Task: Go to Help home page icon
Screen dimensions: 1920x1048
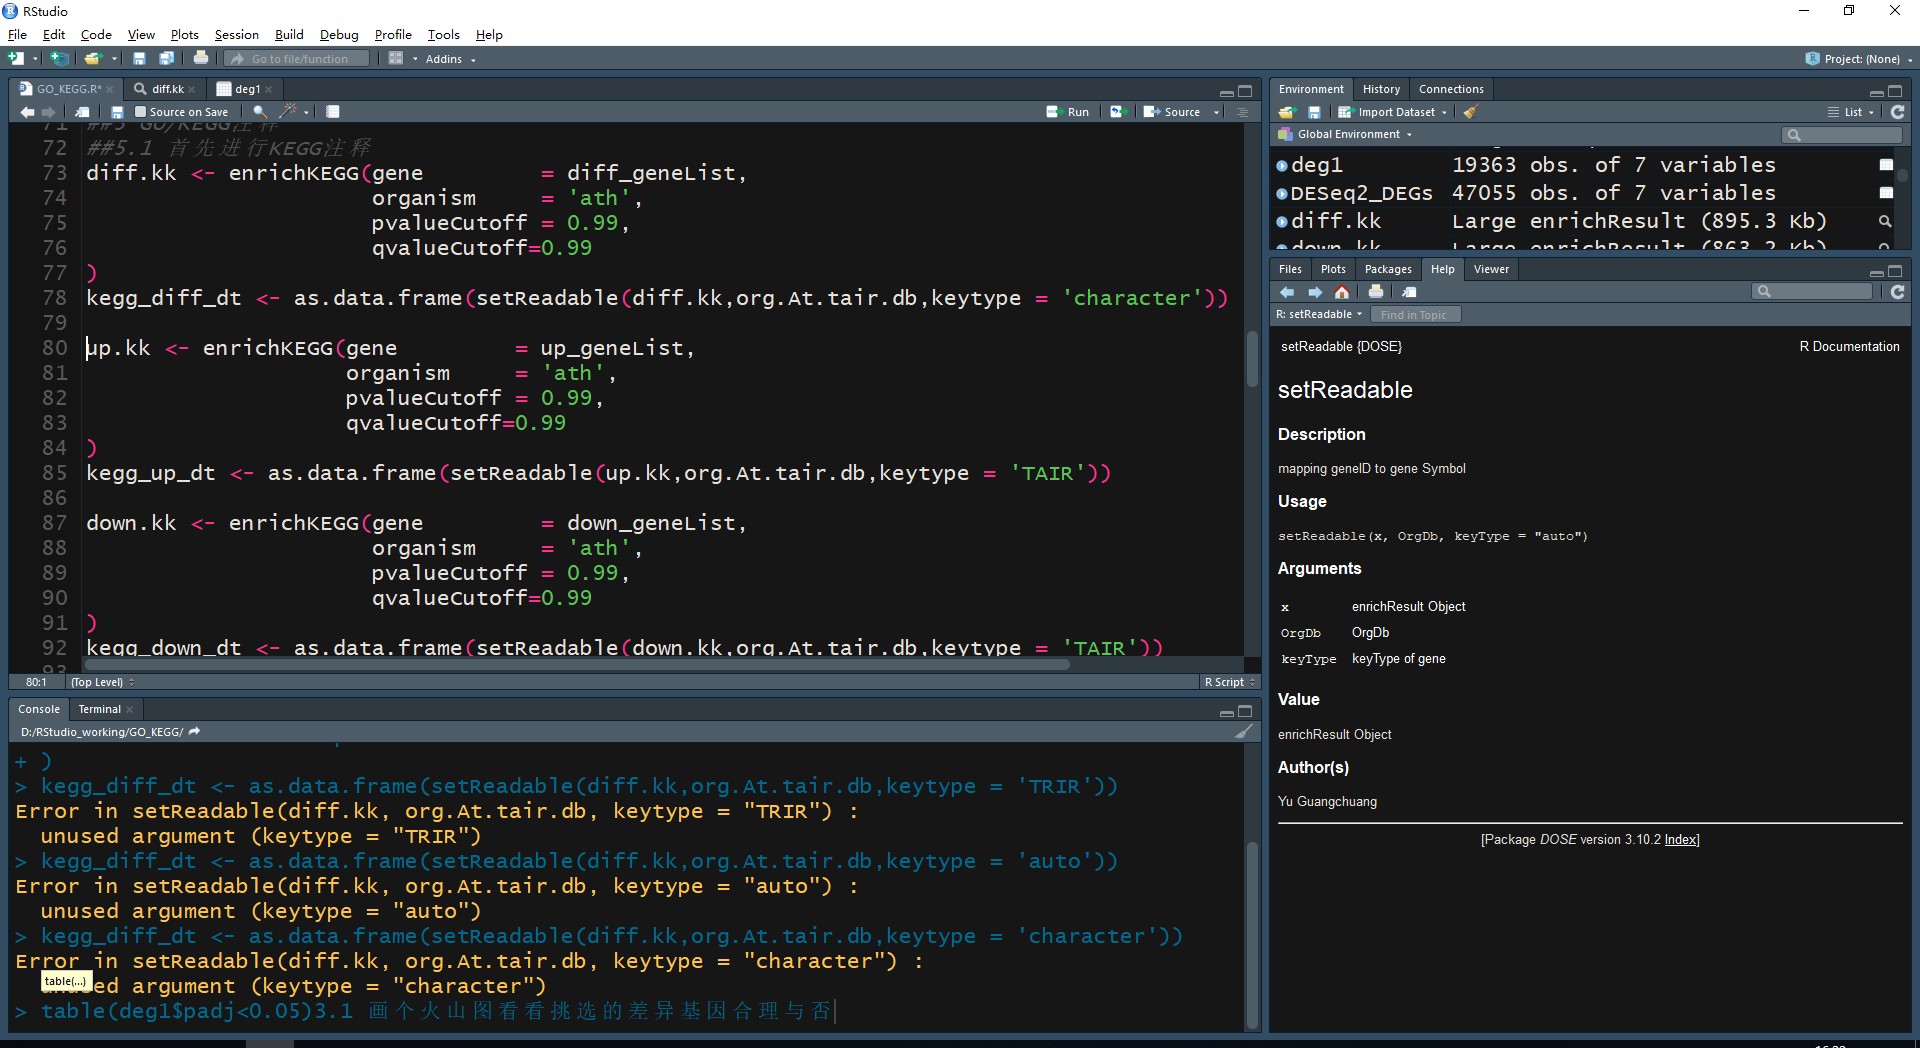Action: 1342,292
